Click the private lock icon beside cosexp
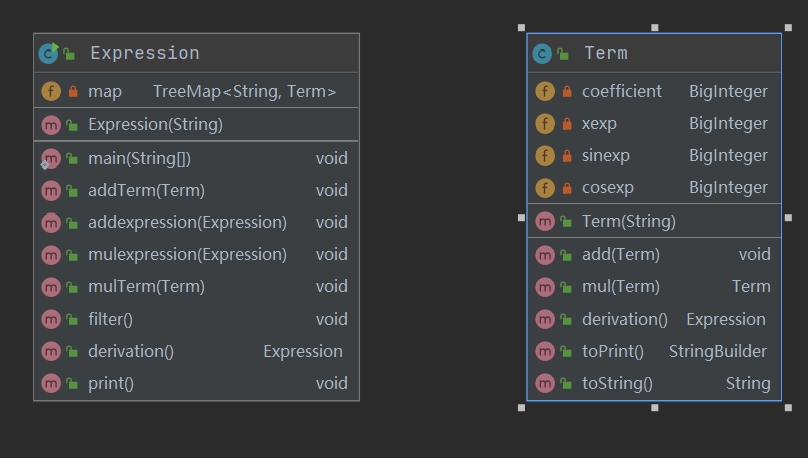 click(x=567, y=188)
